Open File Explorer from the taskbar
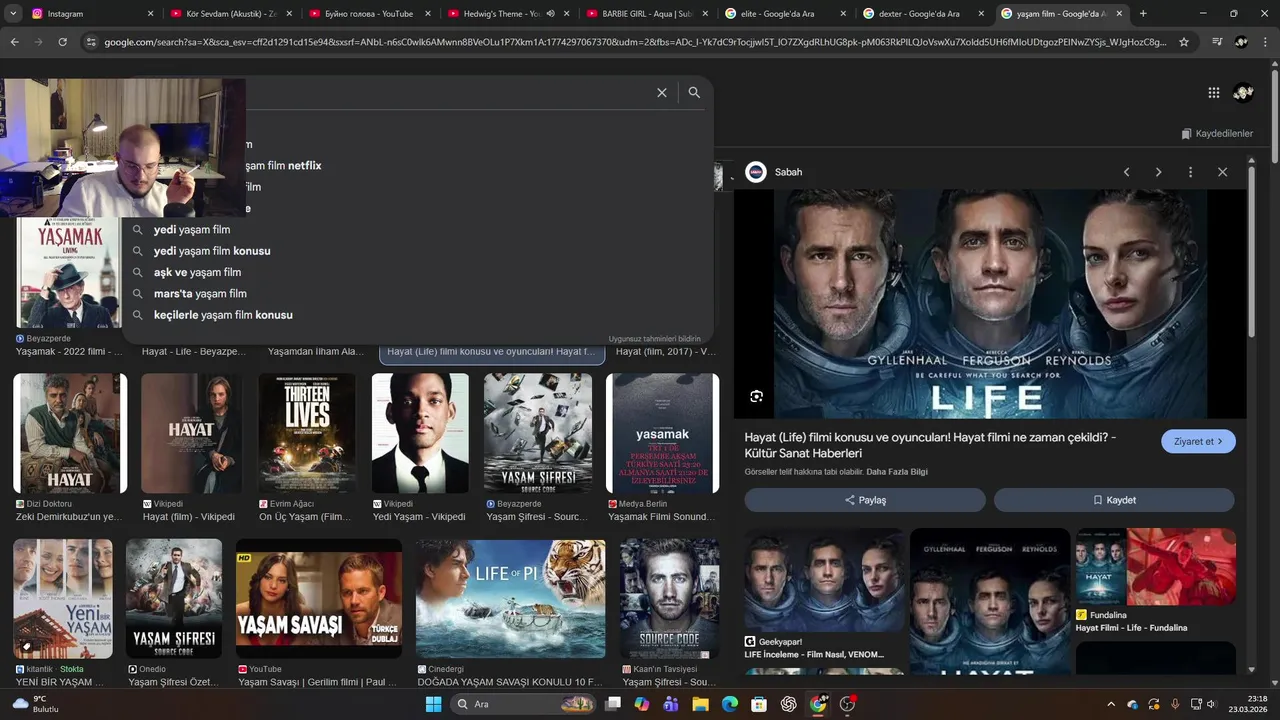This screenshot has height=720, width=1280. click(700, 704)
